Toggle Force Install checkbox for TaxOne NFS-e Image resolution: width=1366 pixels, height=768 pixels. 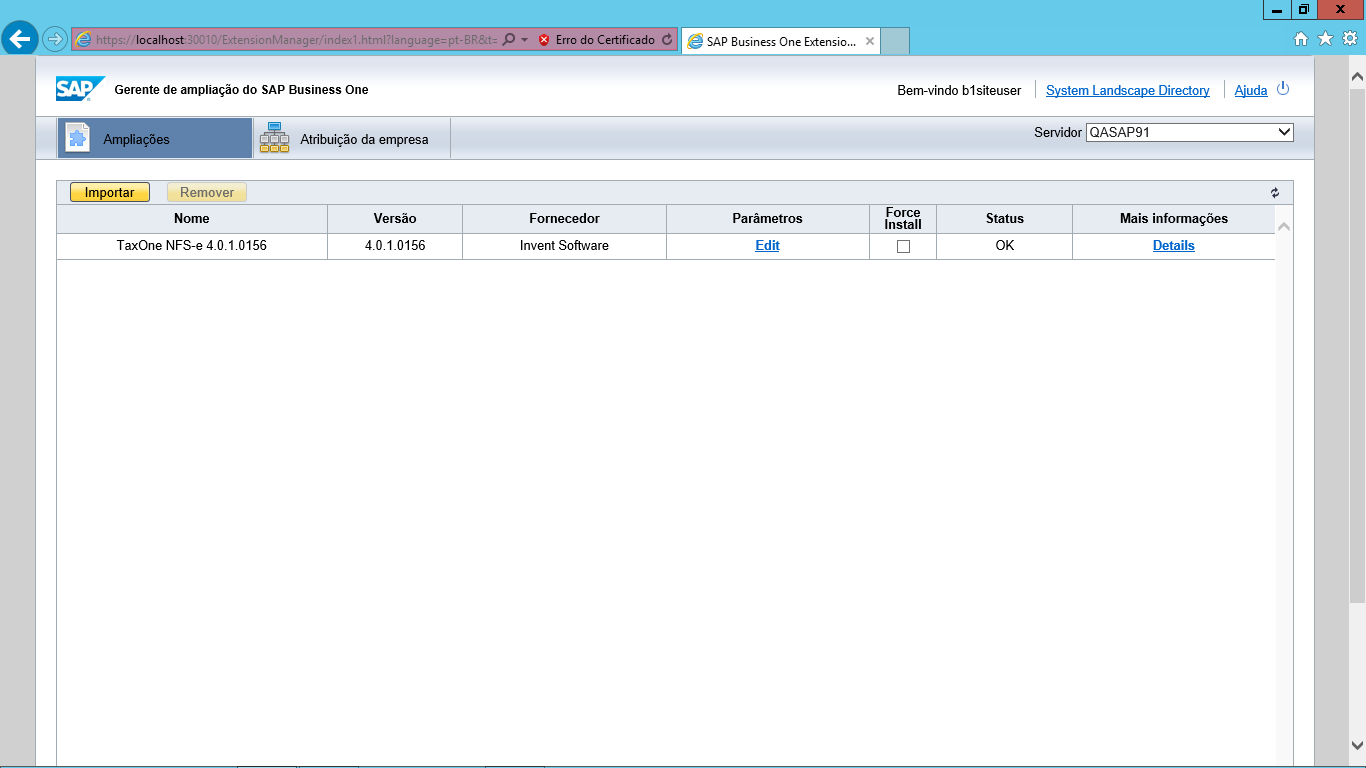click(903, 246)
